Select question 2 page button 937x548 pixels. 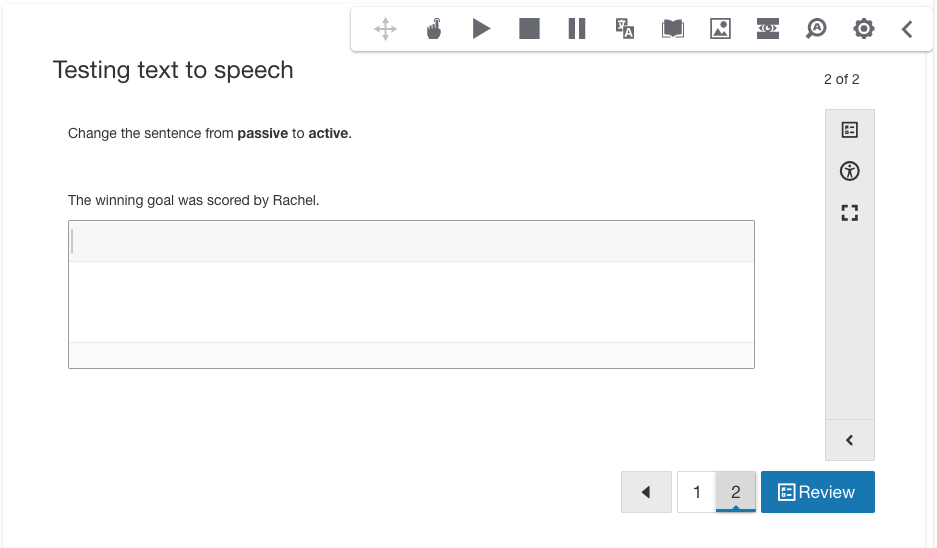(736, 492)
